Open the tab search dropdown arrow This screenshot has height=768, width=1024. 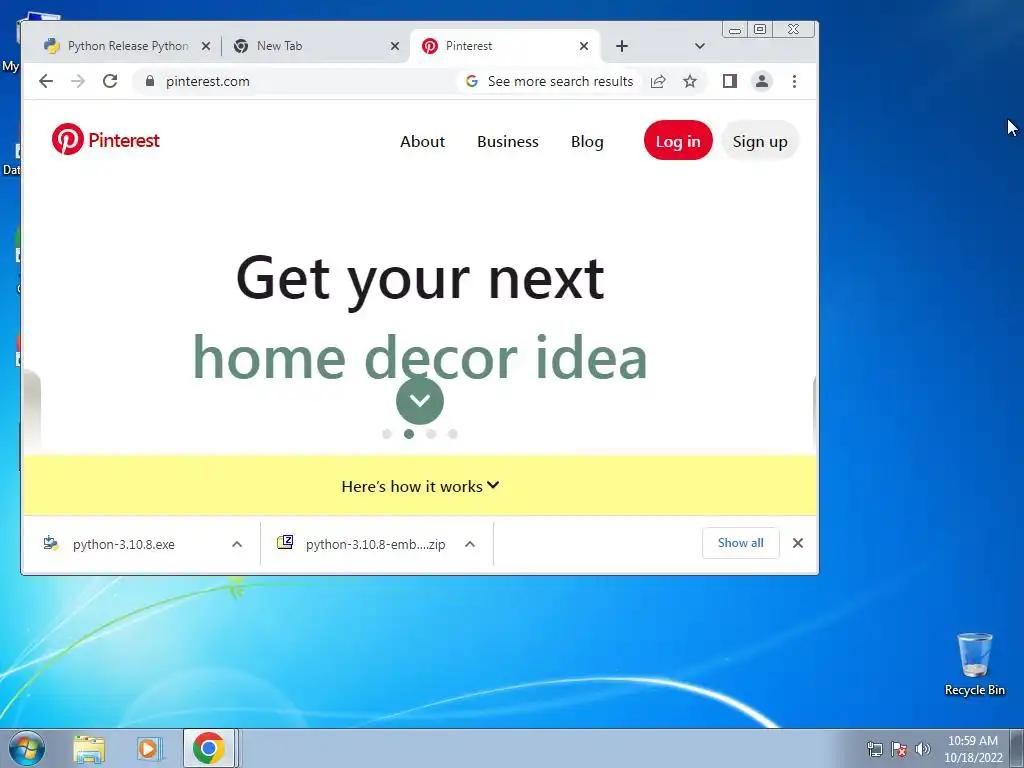tap(699, 46)
